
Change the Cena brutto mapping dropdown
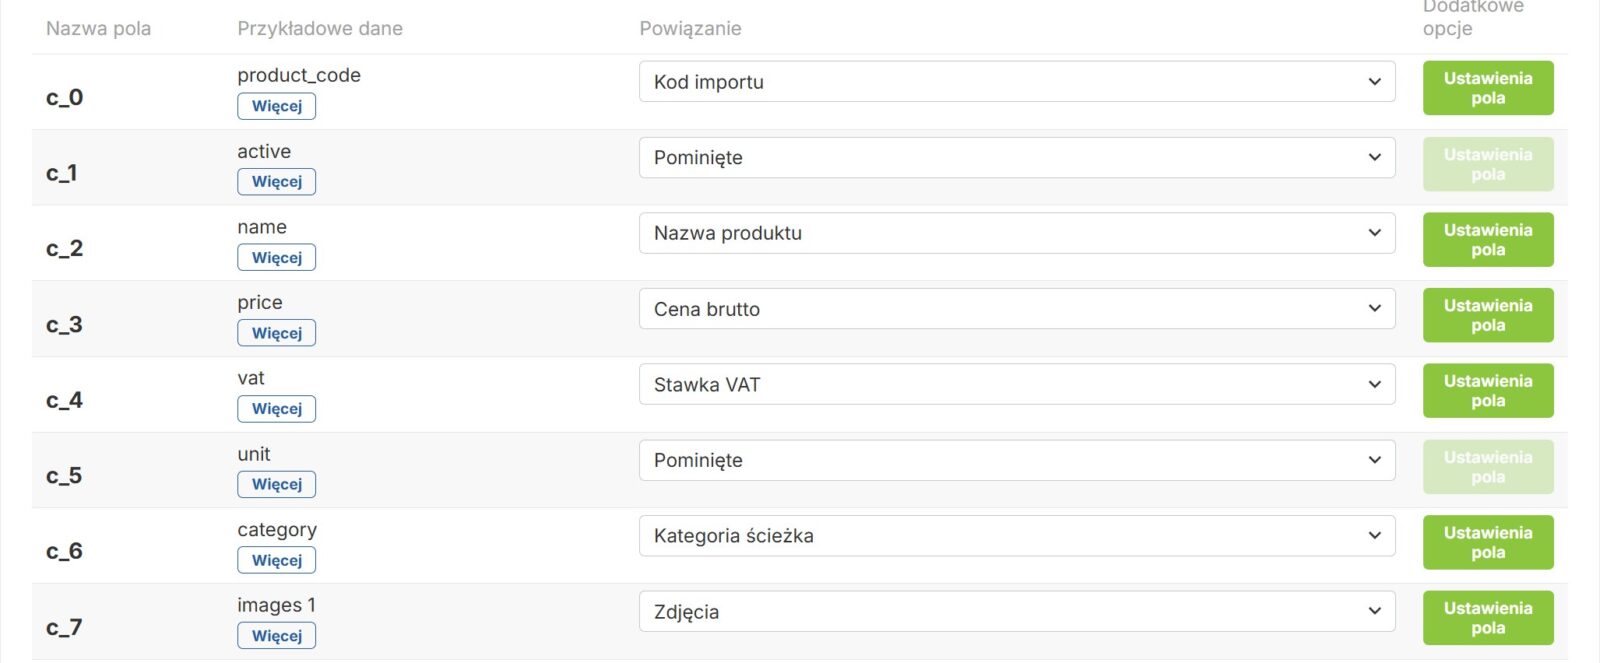coord(1016,309)
